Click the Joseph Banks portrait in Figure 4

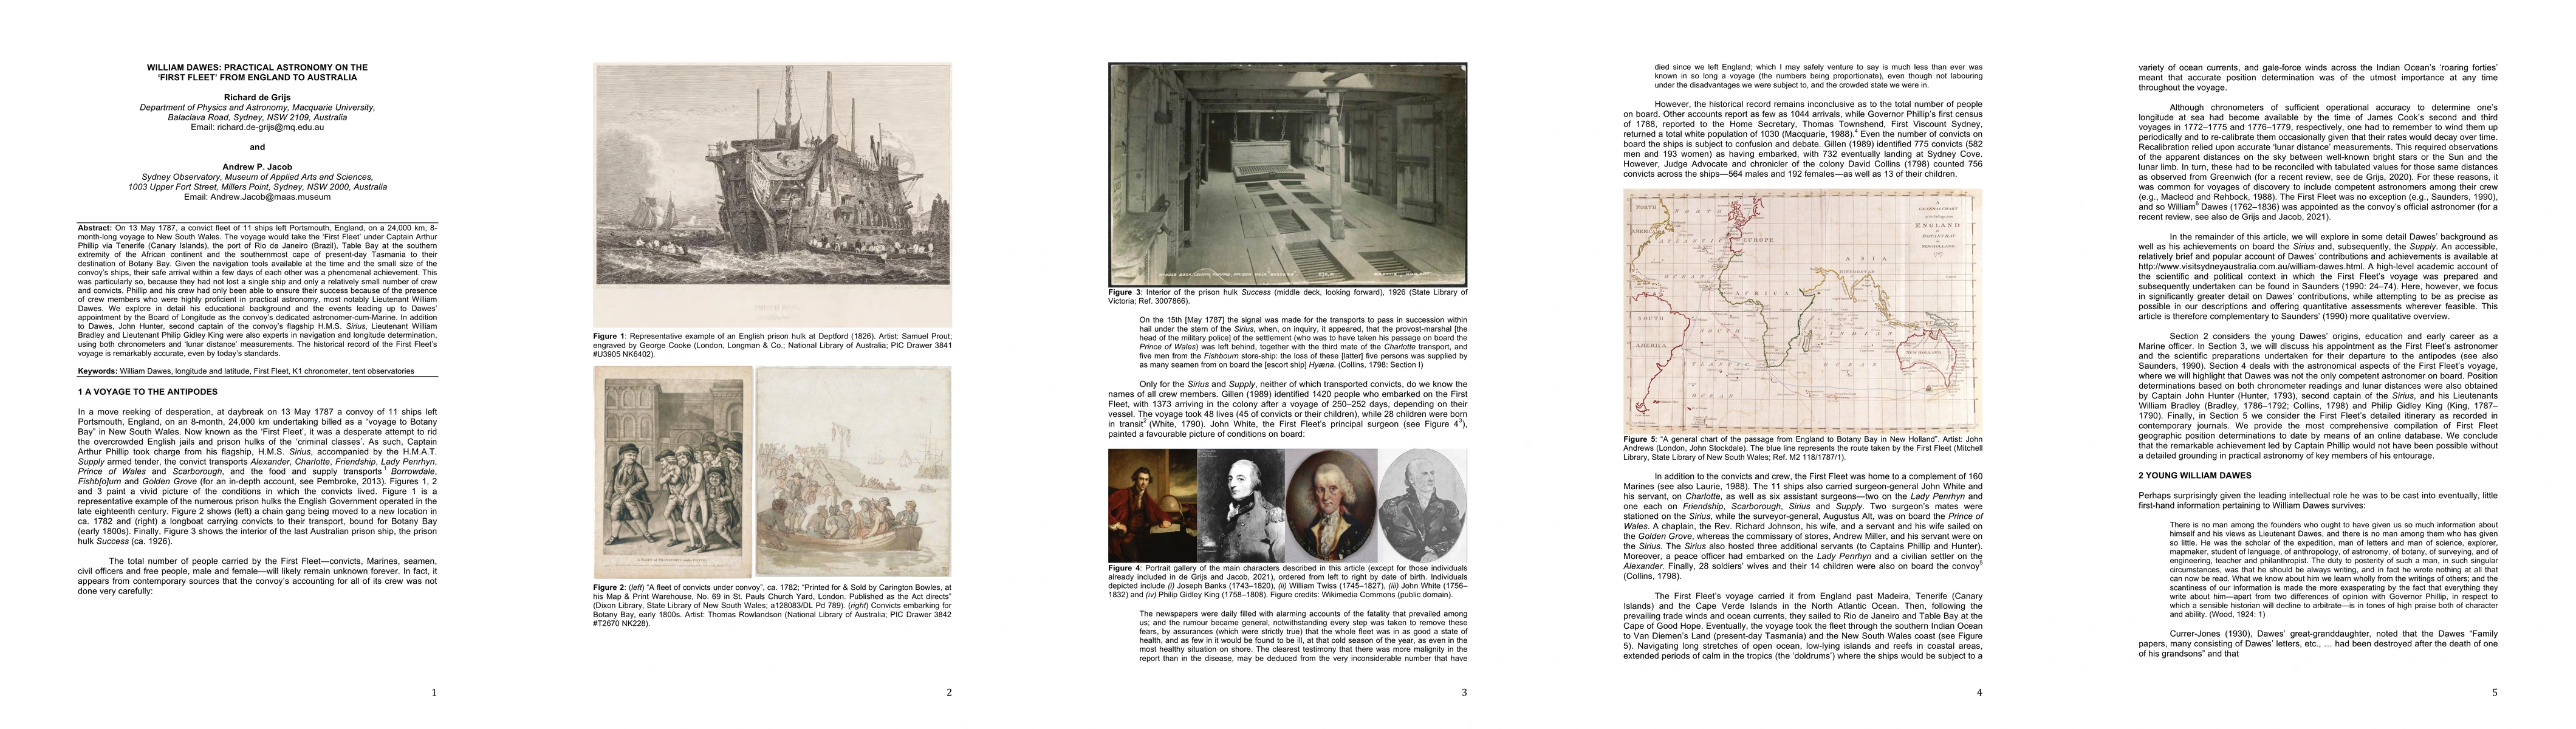point(1152,505)
